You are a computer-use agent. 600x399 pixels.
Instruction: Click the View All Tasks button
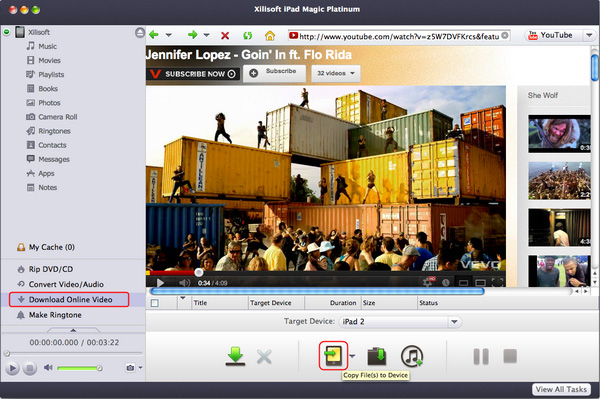561,389
